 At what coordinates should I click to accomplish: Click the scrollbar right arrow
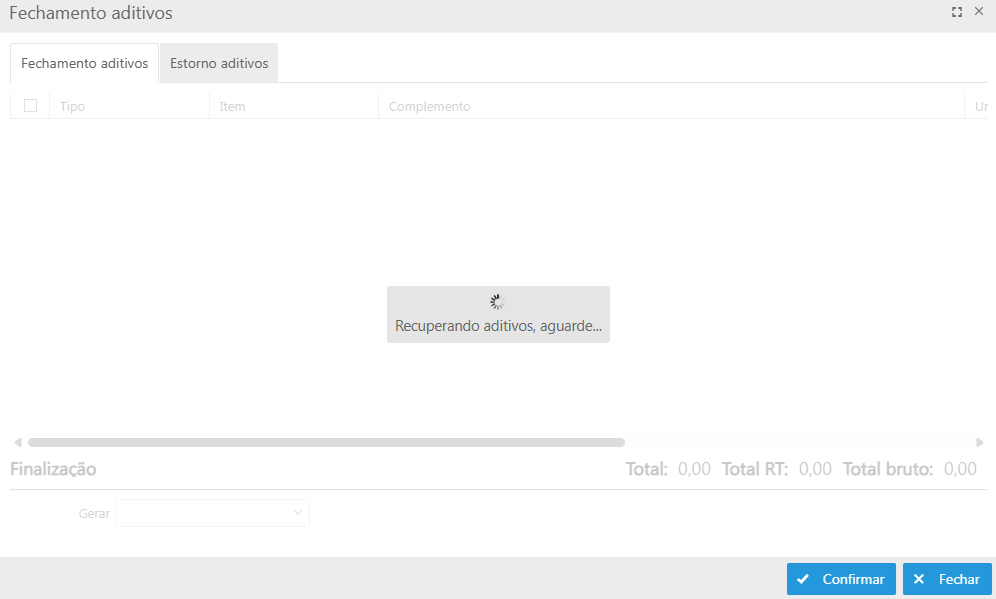click(x=980, y=442)
